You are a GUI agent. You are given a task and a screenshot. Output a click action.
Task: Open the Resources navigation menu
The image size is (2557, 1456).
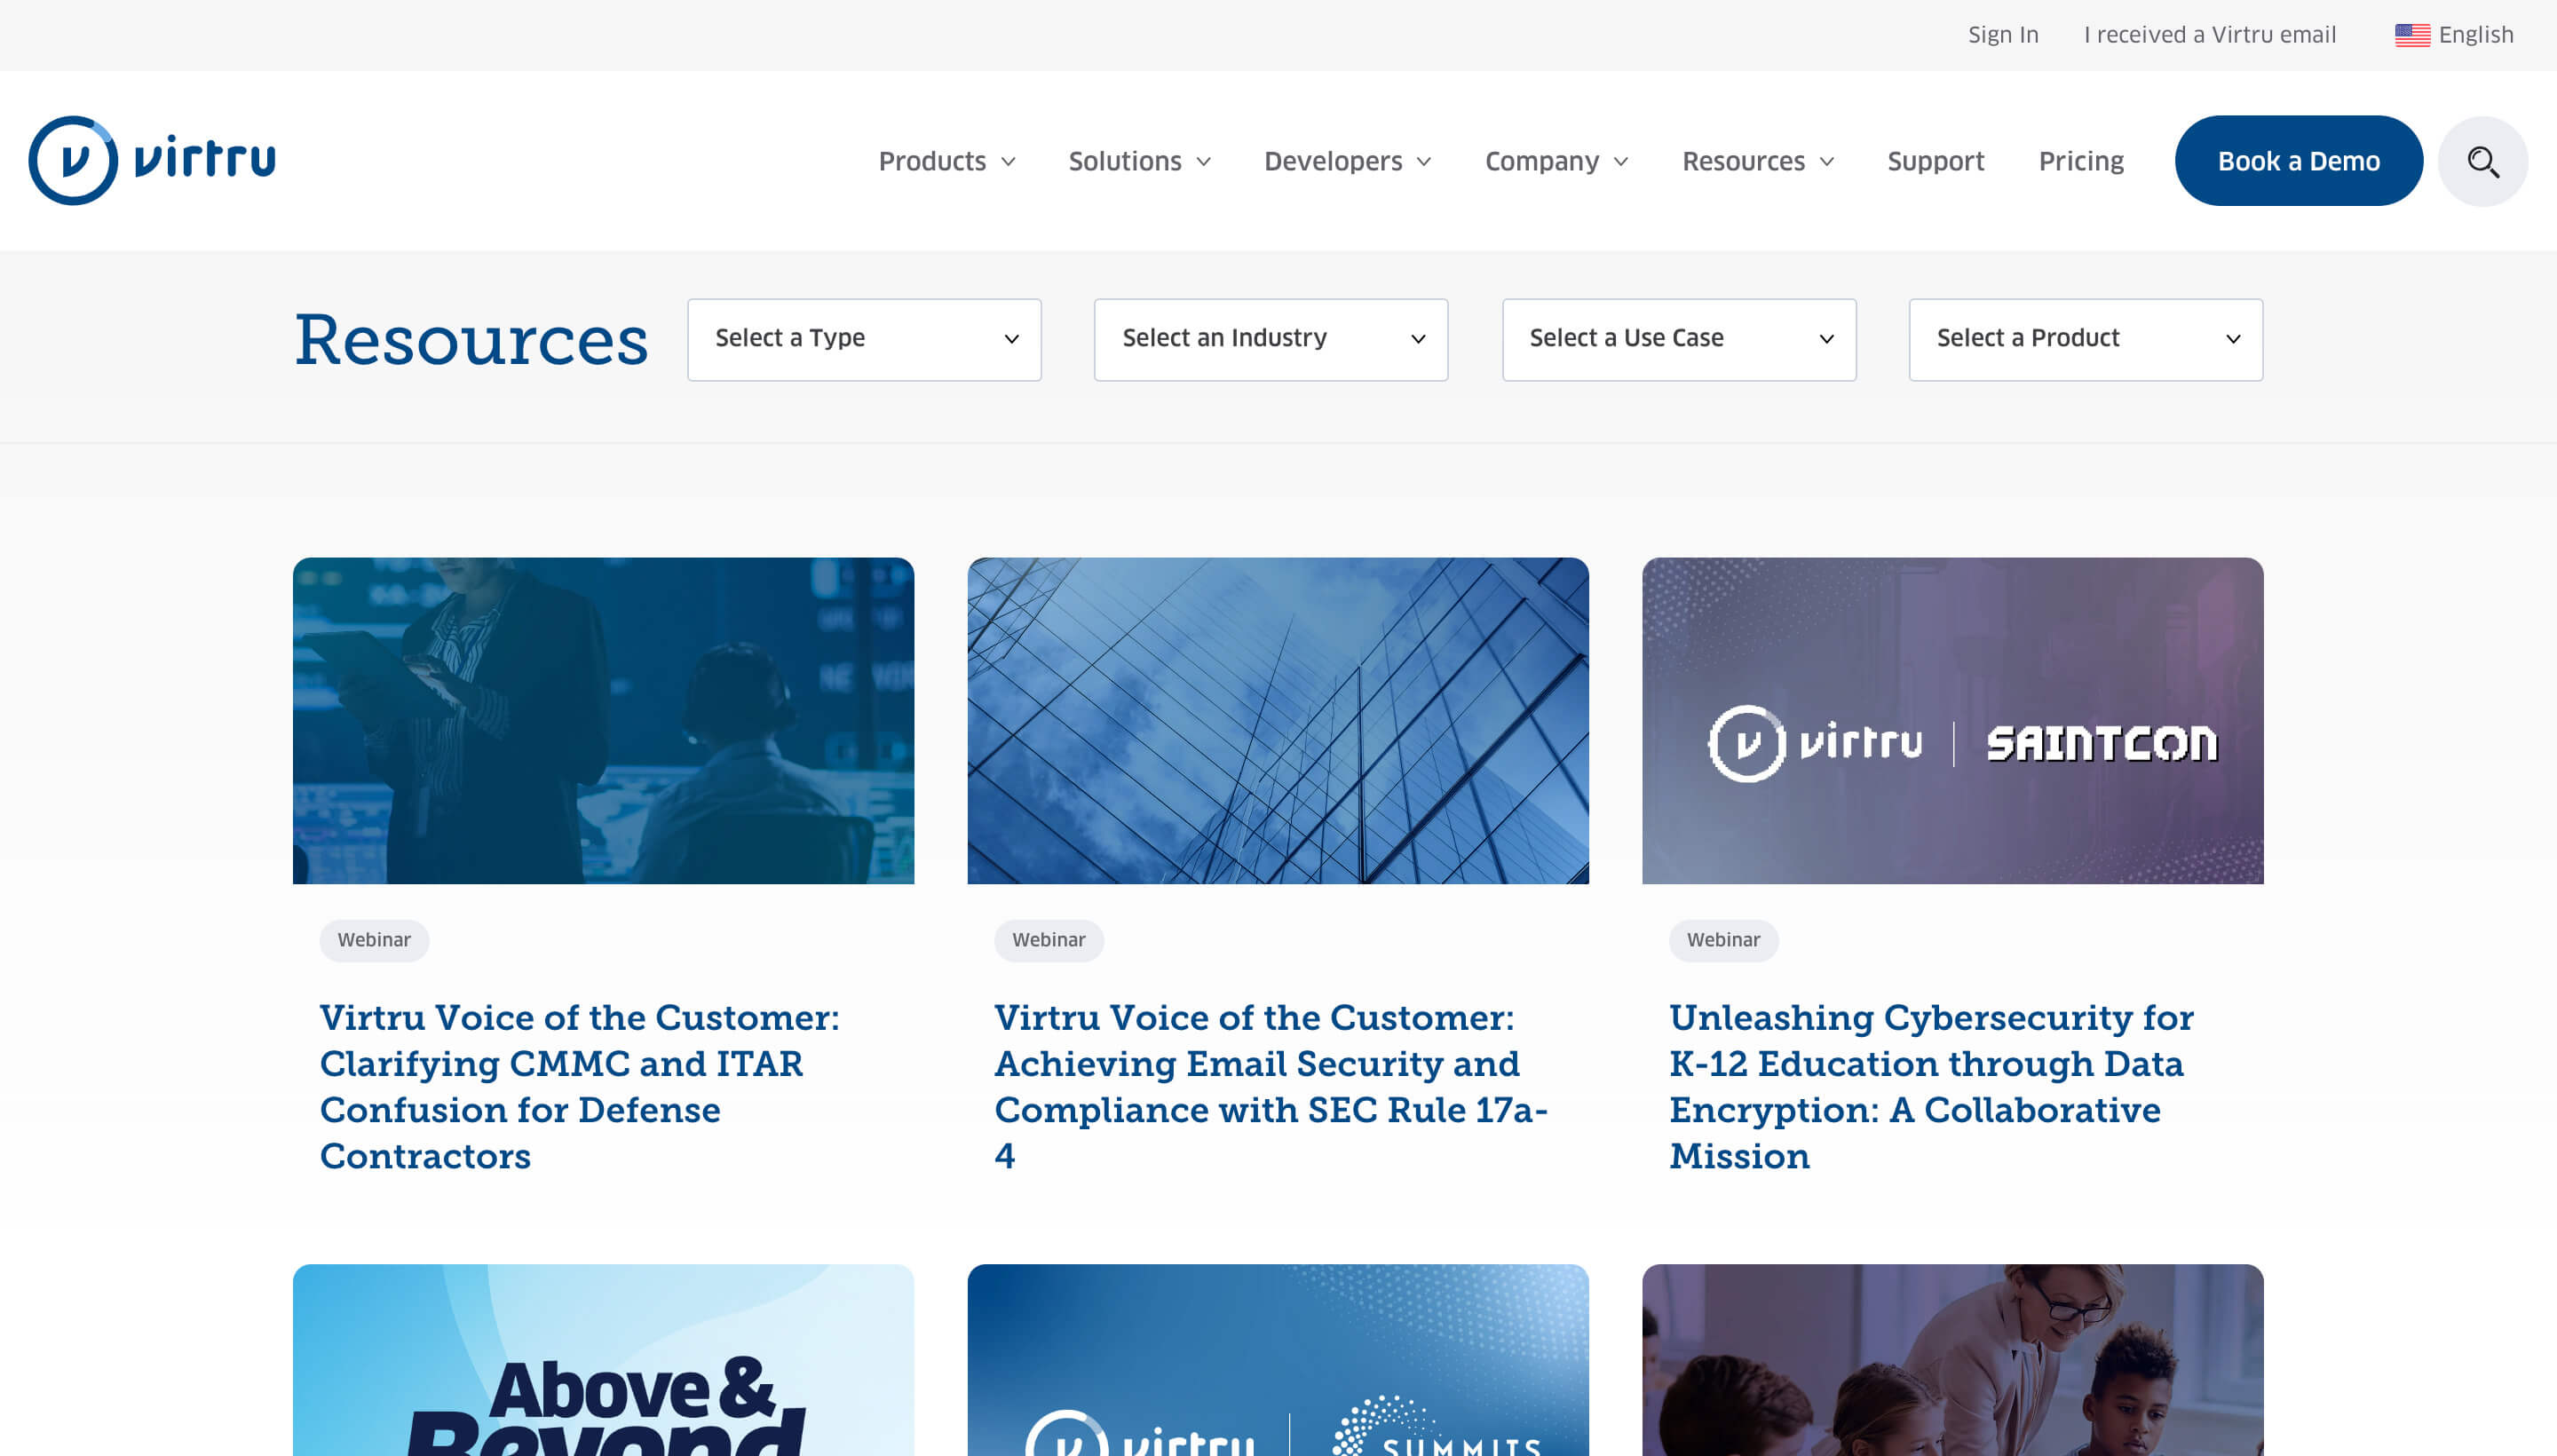click(1758, 161)
